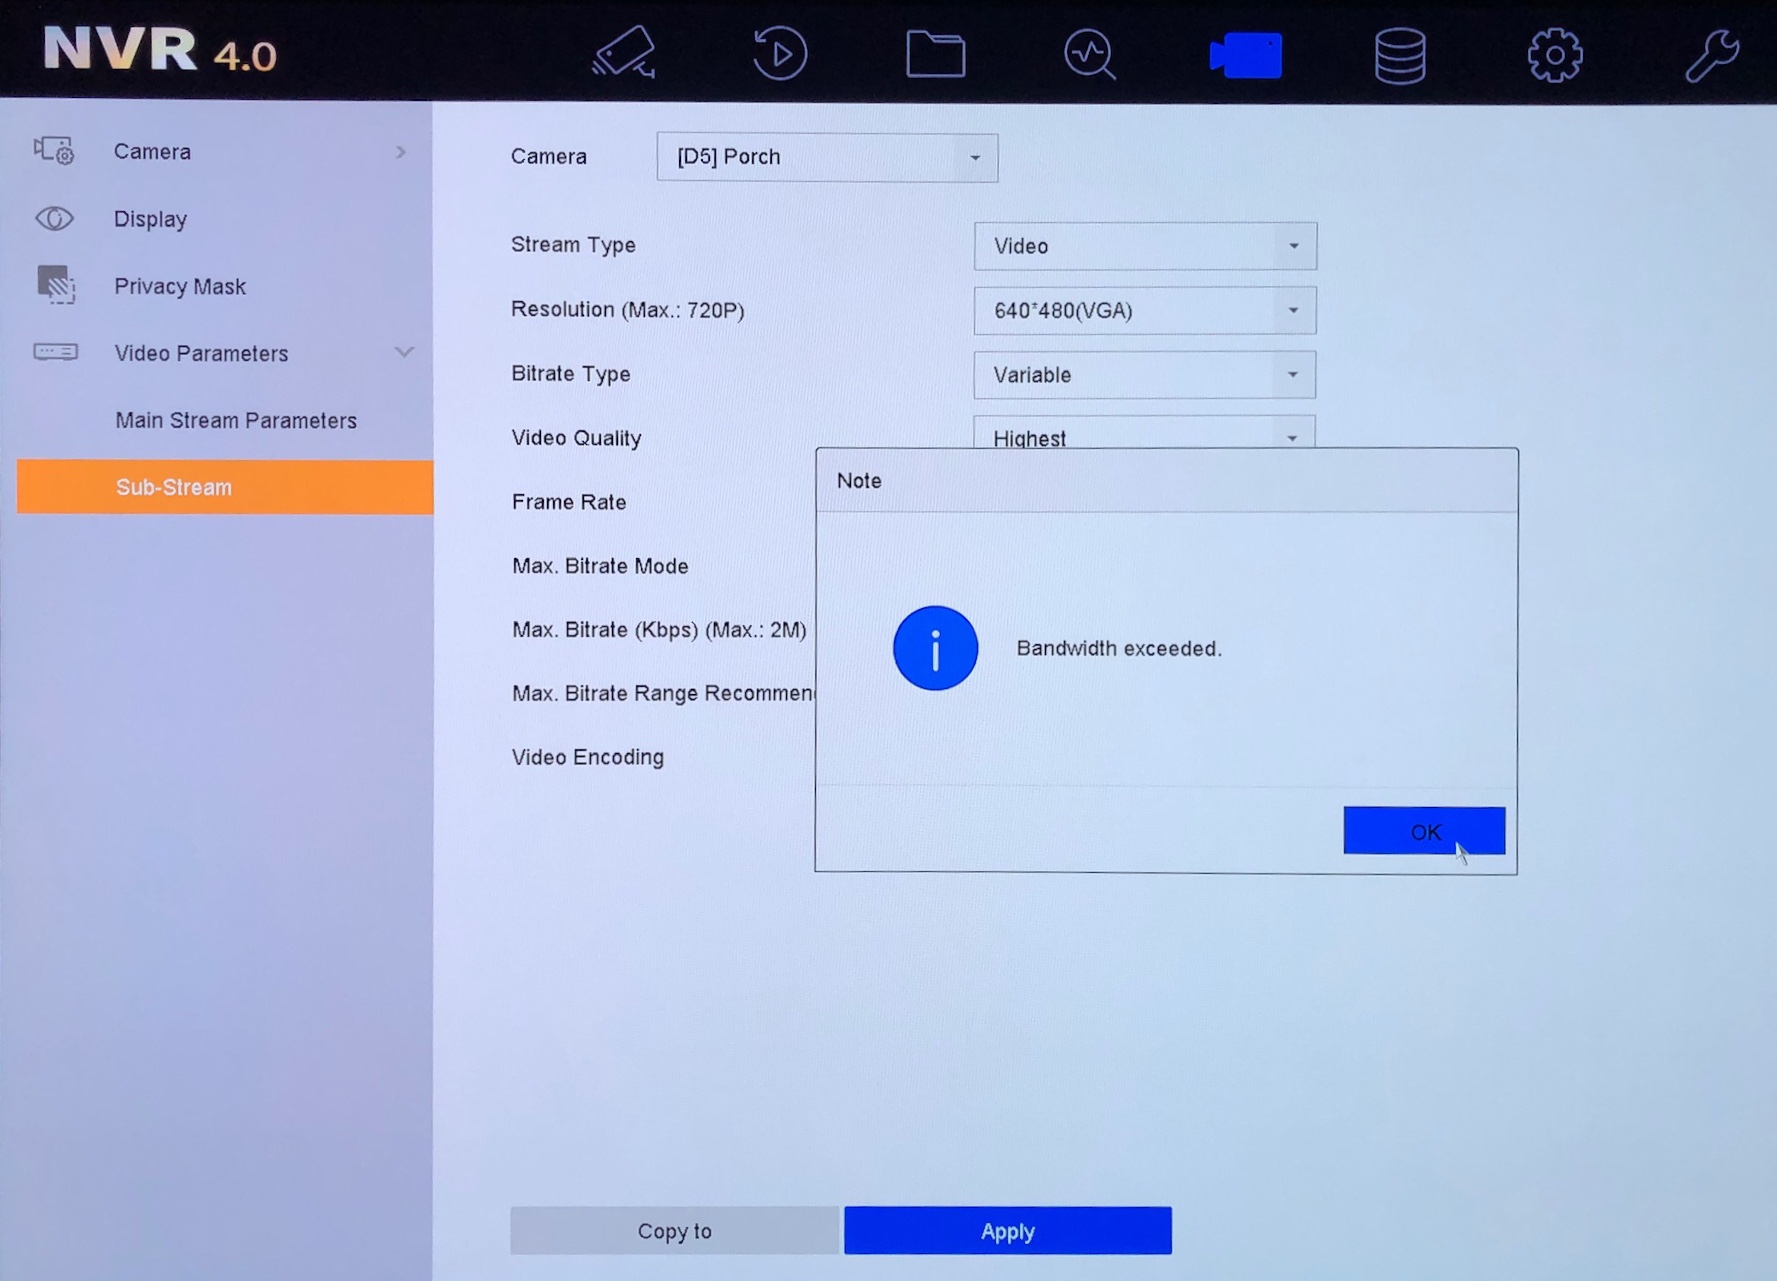Select Main Stream Parameters in sidebar
Screen dimensions: 1777x1281
point(236,421)
